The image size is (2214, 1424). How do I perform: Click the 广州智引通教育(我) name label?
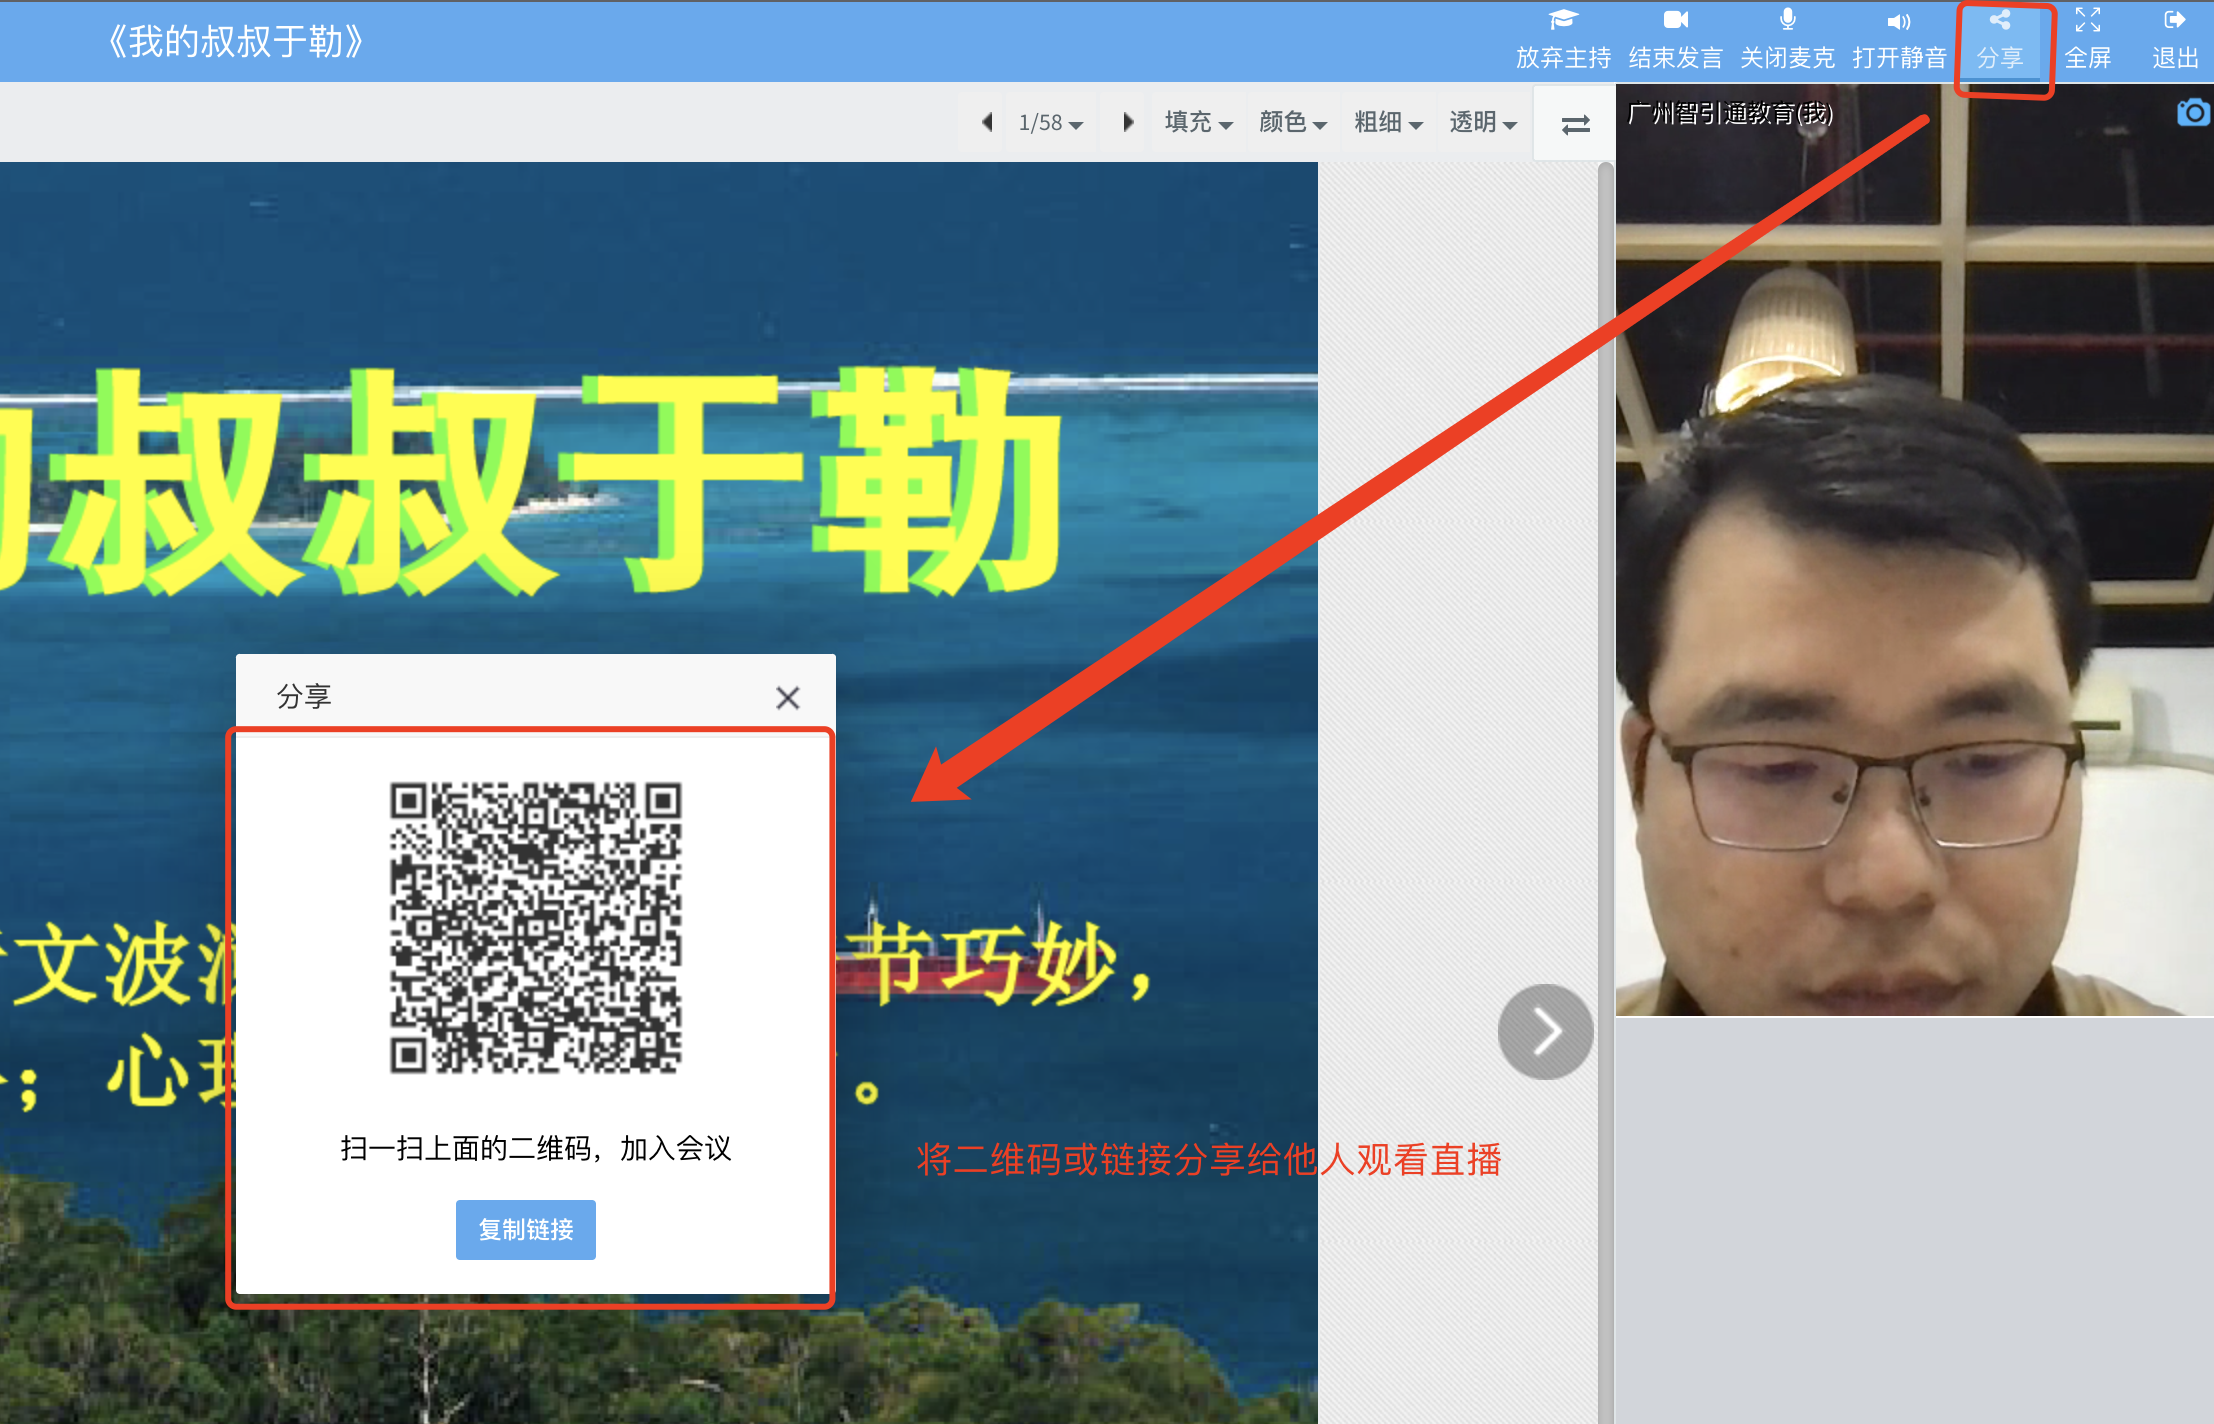[x=1729, y=113]
